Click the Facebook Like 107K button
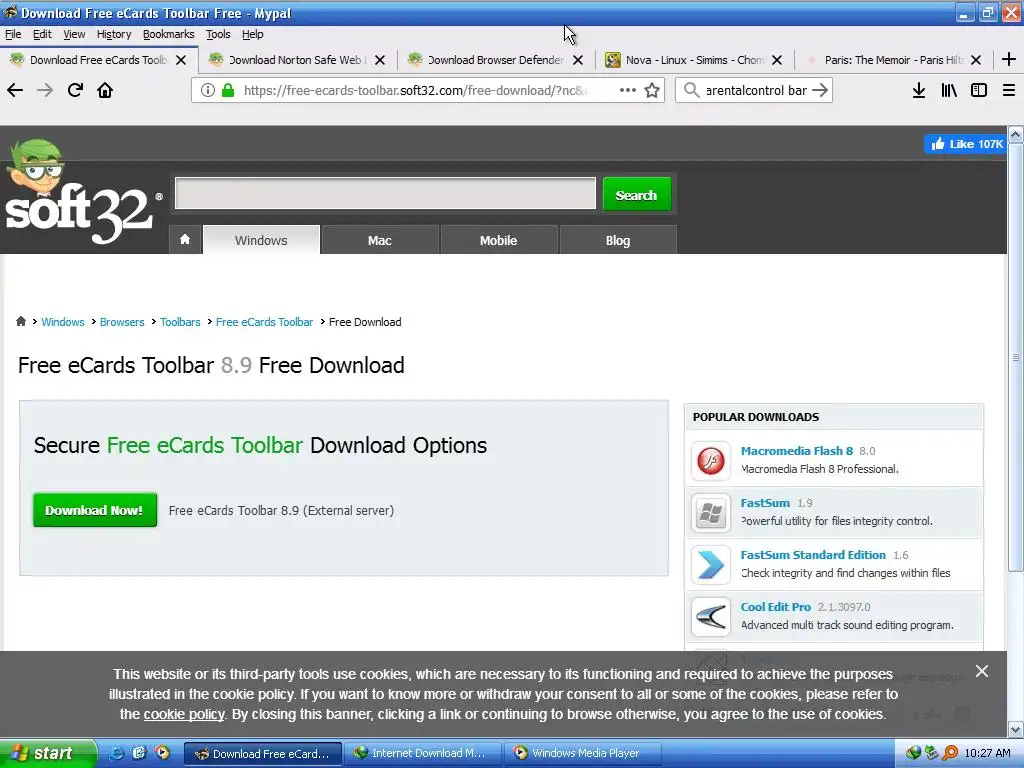Viewport: 1024px width, 768px height. [x=965, y=144]
